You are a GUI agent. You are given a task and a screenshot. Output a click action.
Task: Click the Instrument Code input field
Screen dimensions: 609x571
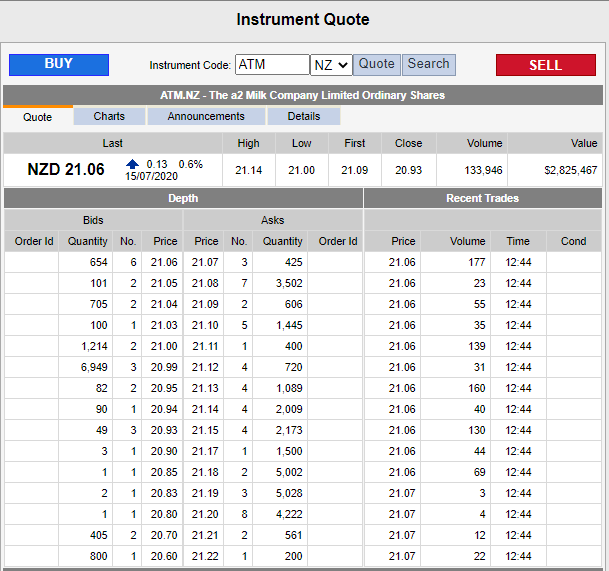pos(272,64)
